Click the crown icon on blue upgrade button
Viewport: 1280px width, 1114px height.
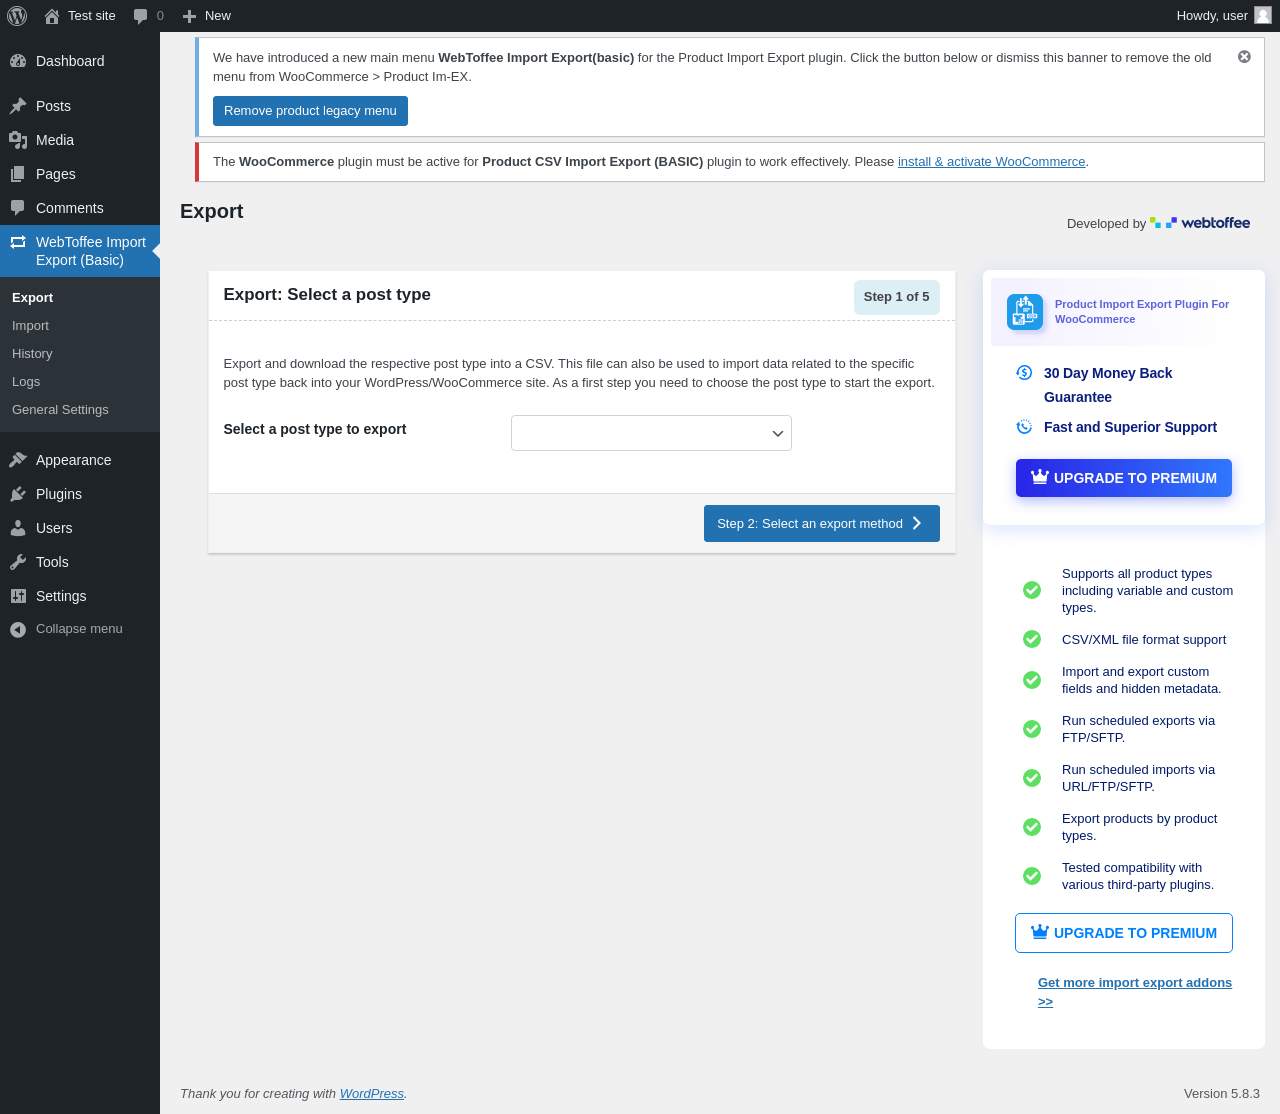pos(1040,477)
